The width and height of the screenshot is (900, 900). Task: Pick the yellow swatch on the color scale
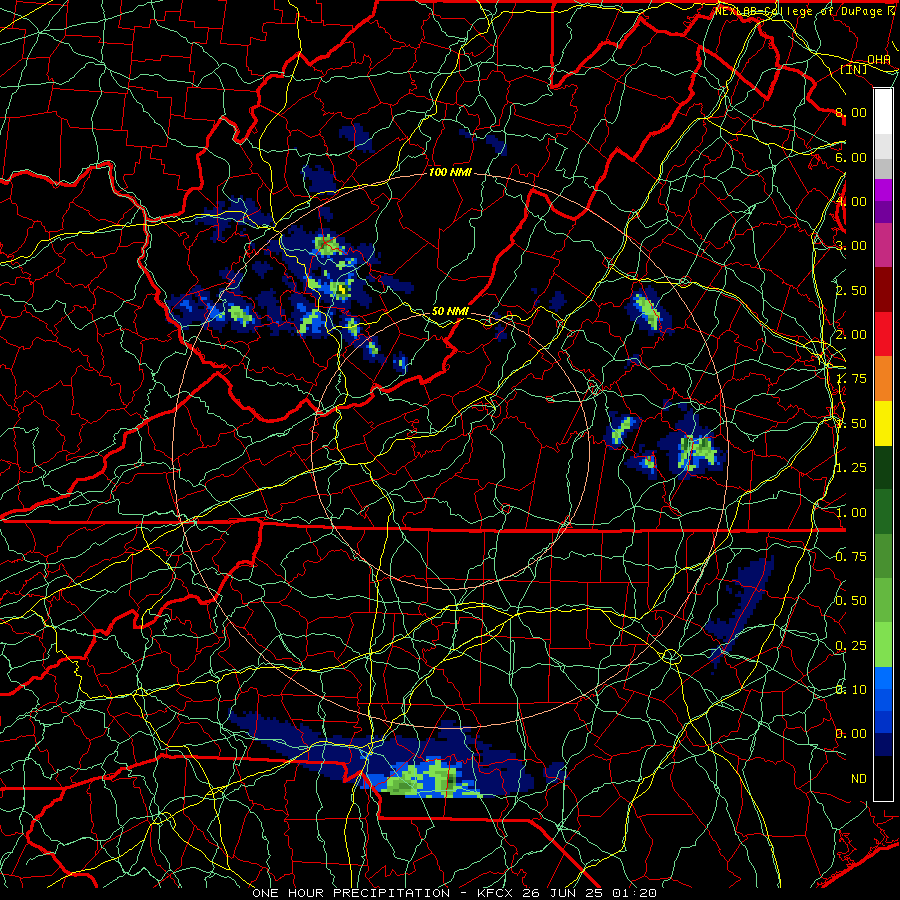883,423
